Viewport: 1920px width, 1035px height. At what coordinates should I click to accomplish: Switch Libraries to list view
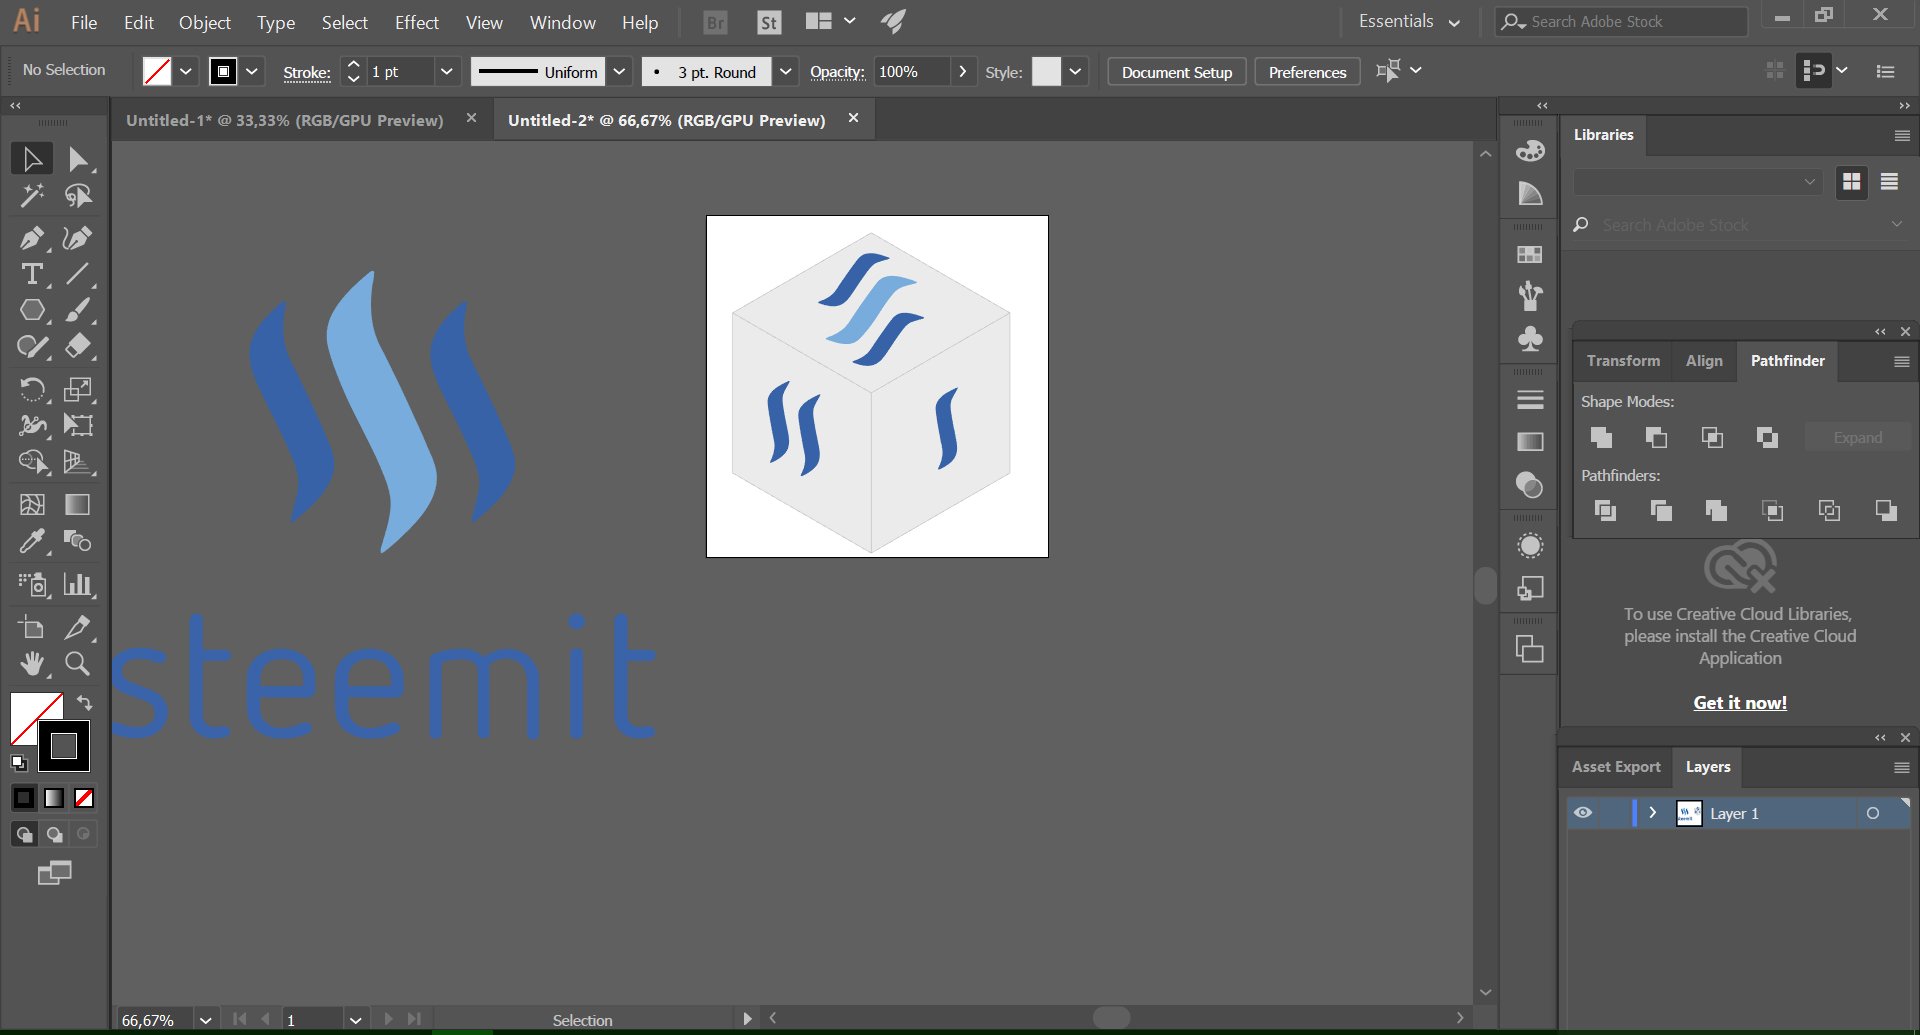click(x=1889, y=182)
